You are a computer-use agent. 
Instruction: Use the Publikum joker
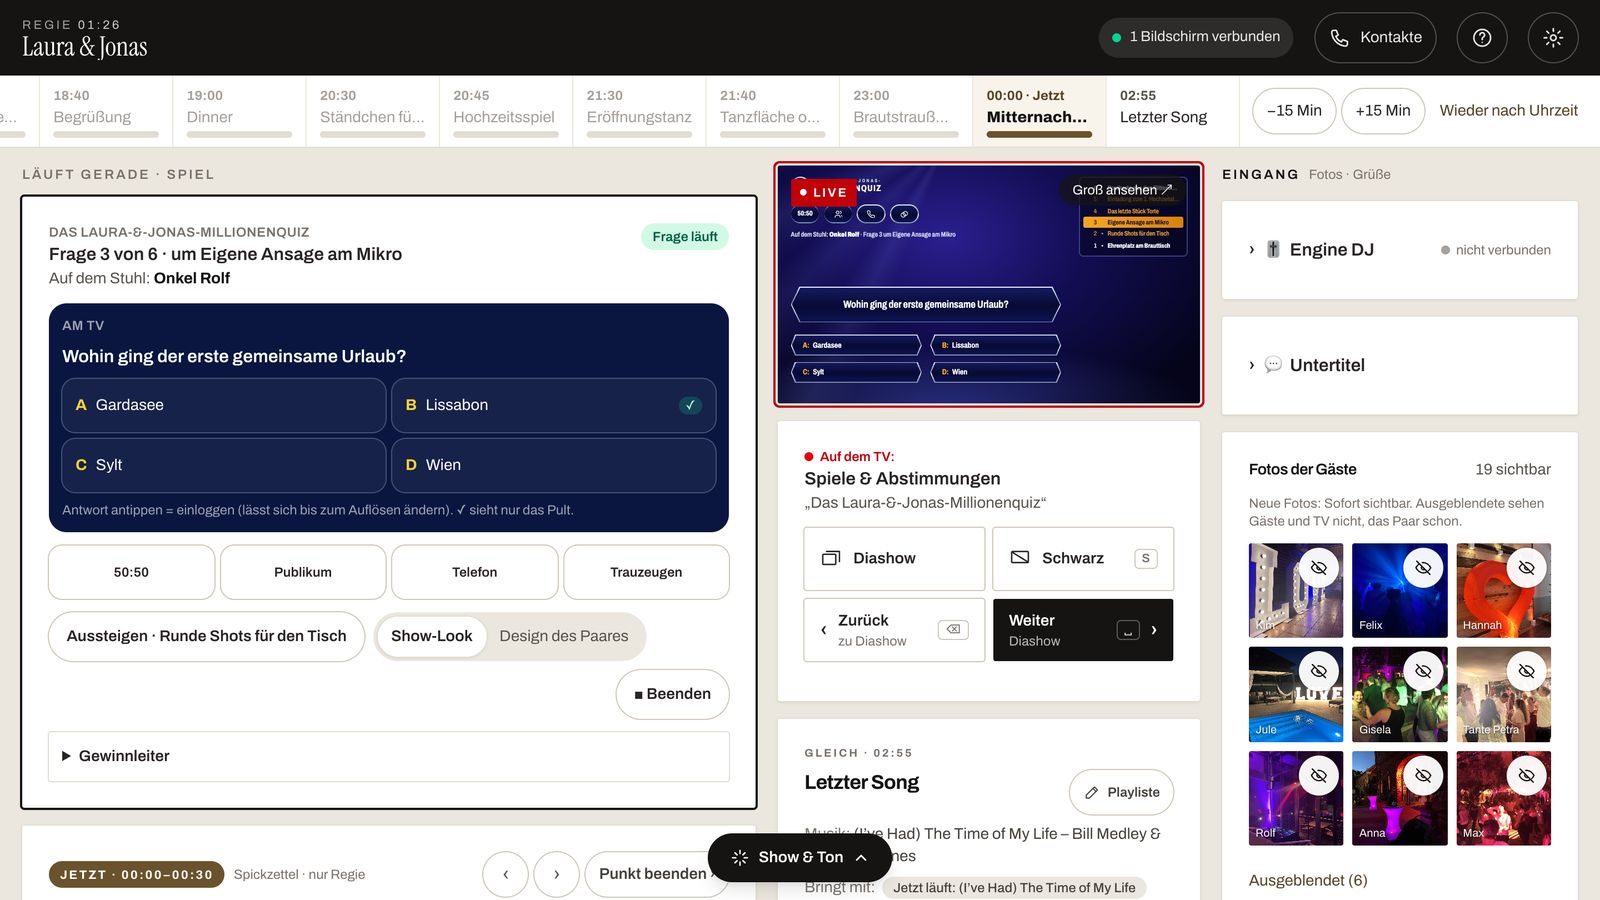303,572
